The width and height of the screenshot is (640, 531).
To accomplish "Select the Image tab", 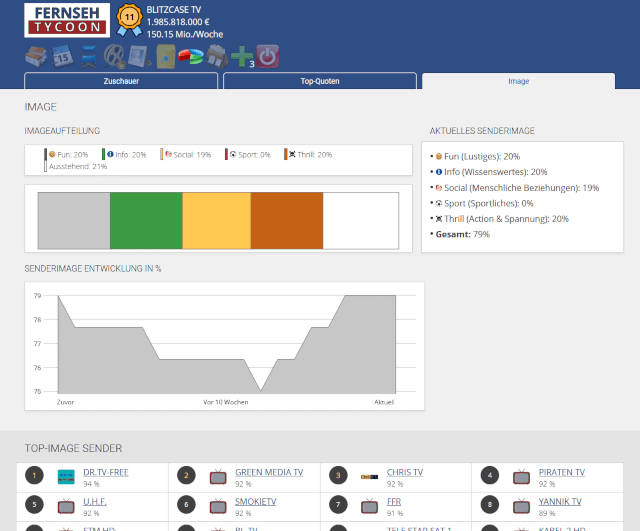I will (x=518, y=81).
